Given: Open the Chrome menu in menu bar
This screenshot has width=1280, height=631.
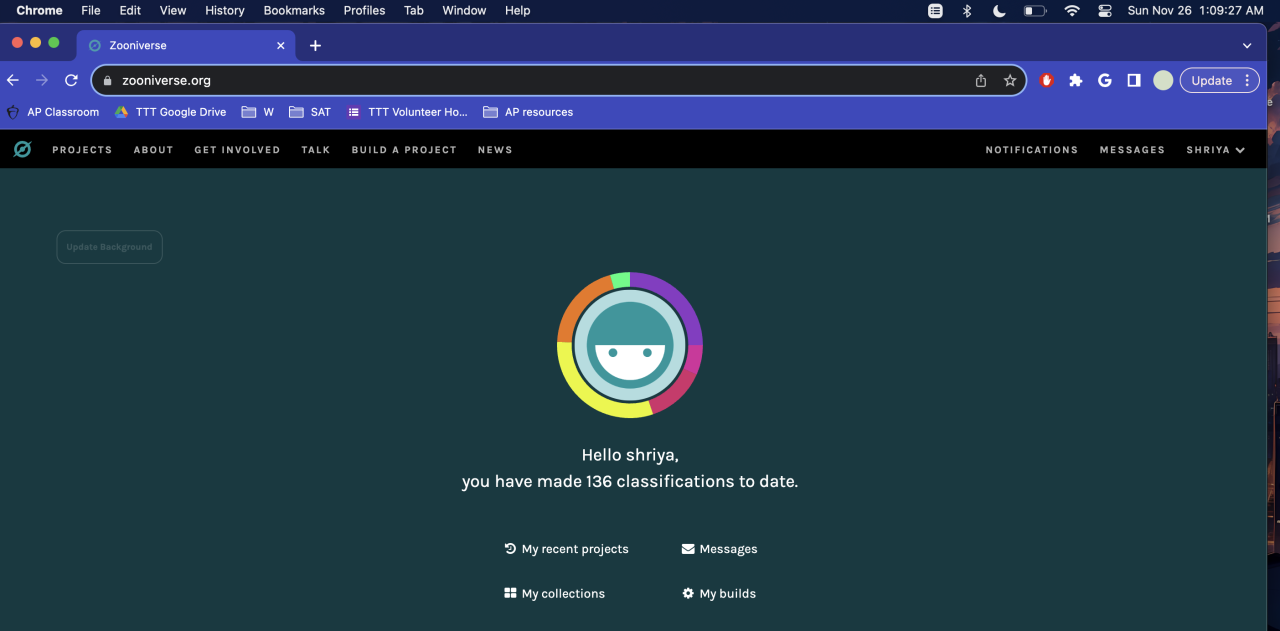Looking at the screenshot, I should pos(39,10).
